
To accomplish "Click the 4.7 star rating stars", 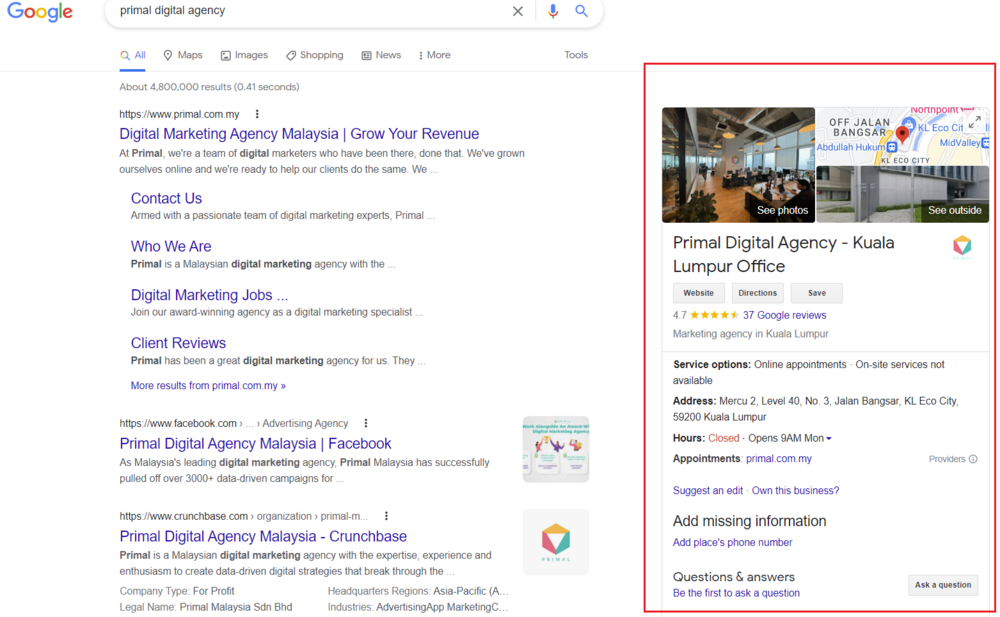I will (x=714, y=315).
